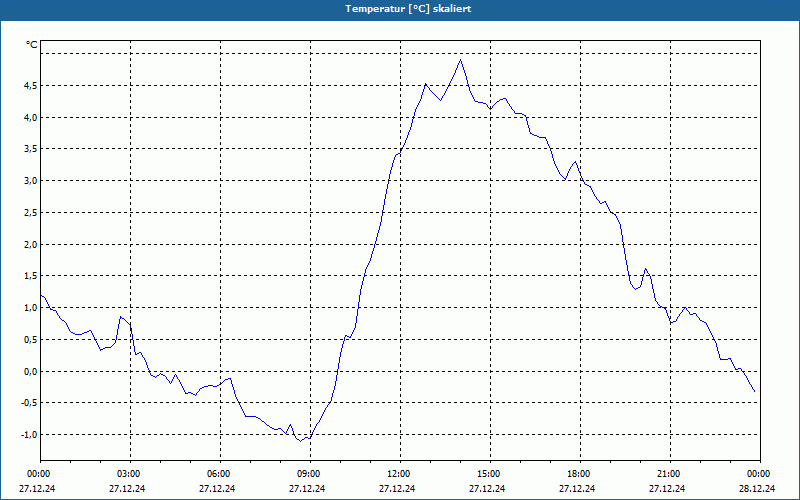This screenshot has height=500, width=800.
Task: Click the curve's starting point at midnight 27.12.24
Action: [x=41, y=295]
